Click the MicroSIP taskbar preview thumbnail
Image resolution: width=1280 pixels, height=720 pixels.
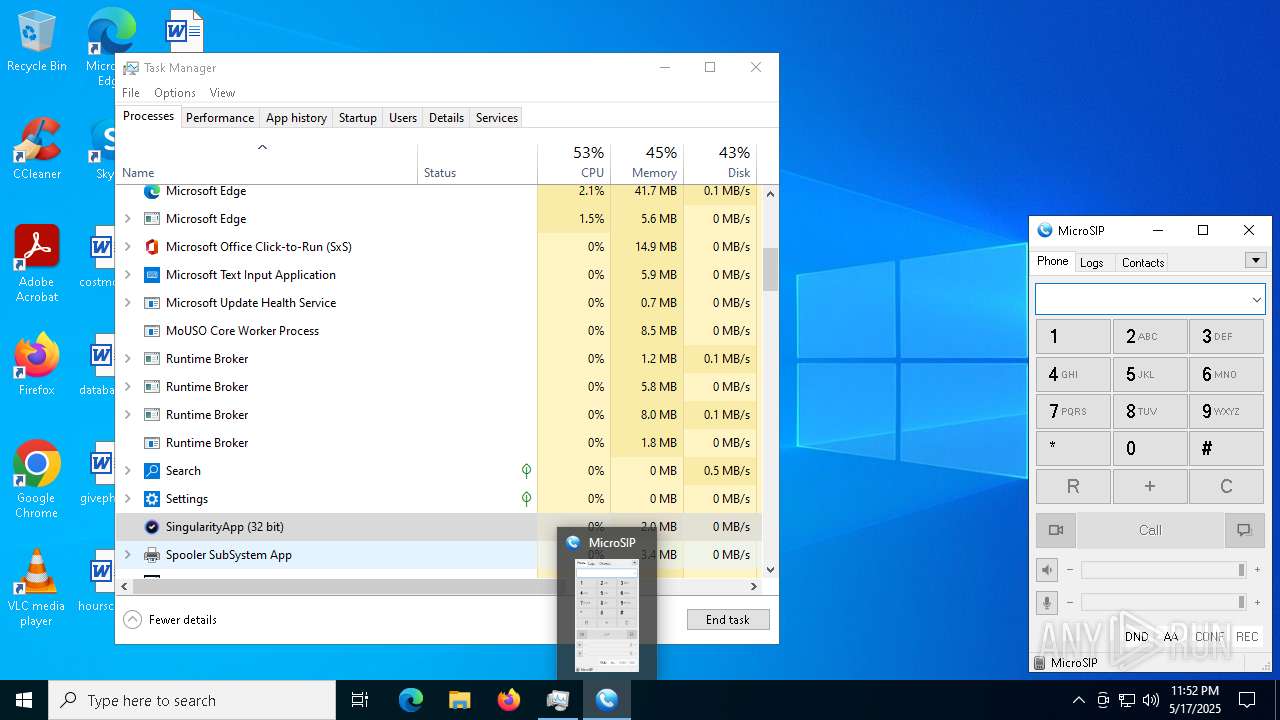click(x=607, y=615)
